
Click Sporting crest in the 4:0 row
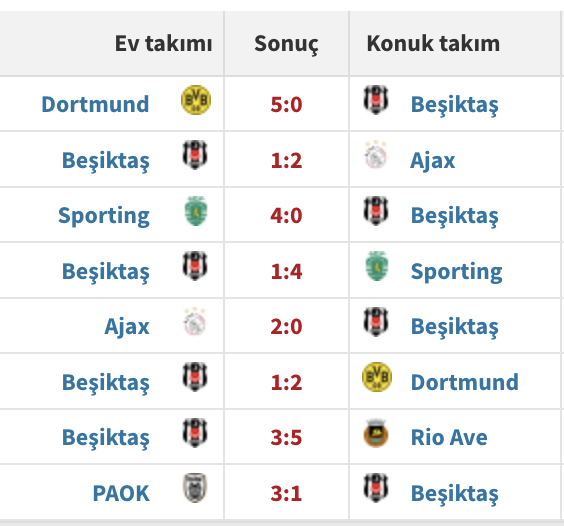coord(196,211)
